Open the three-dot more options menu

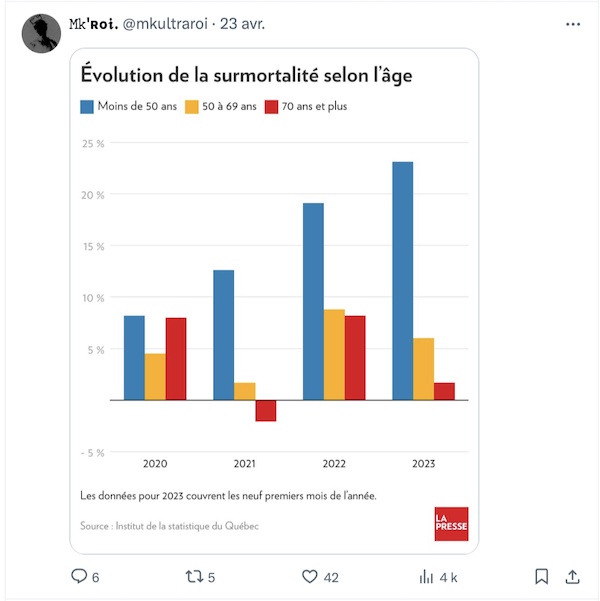[573, 24]
